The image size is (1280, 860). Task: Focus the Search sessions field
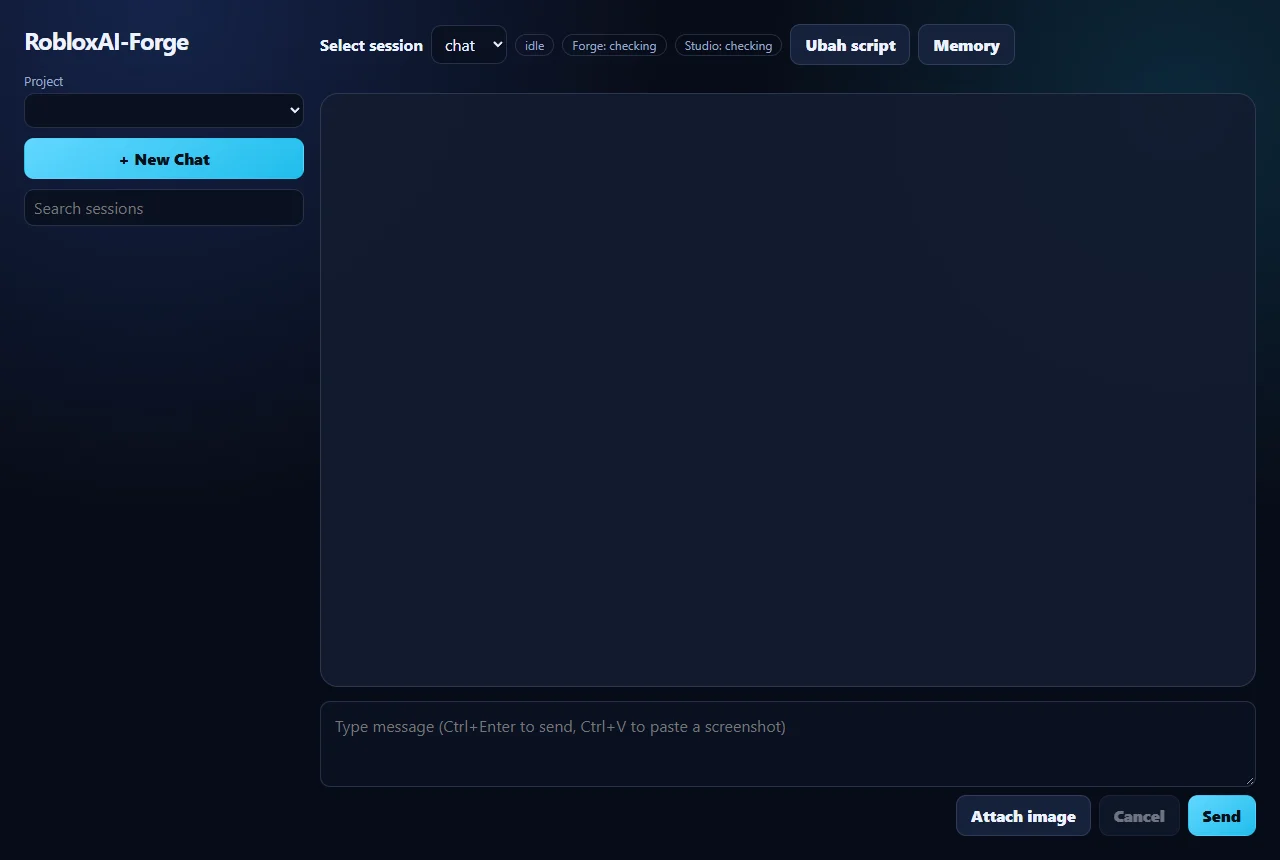click(164, 208)
